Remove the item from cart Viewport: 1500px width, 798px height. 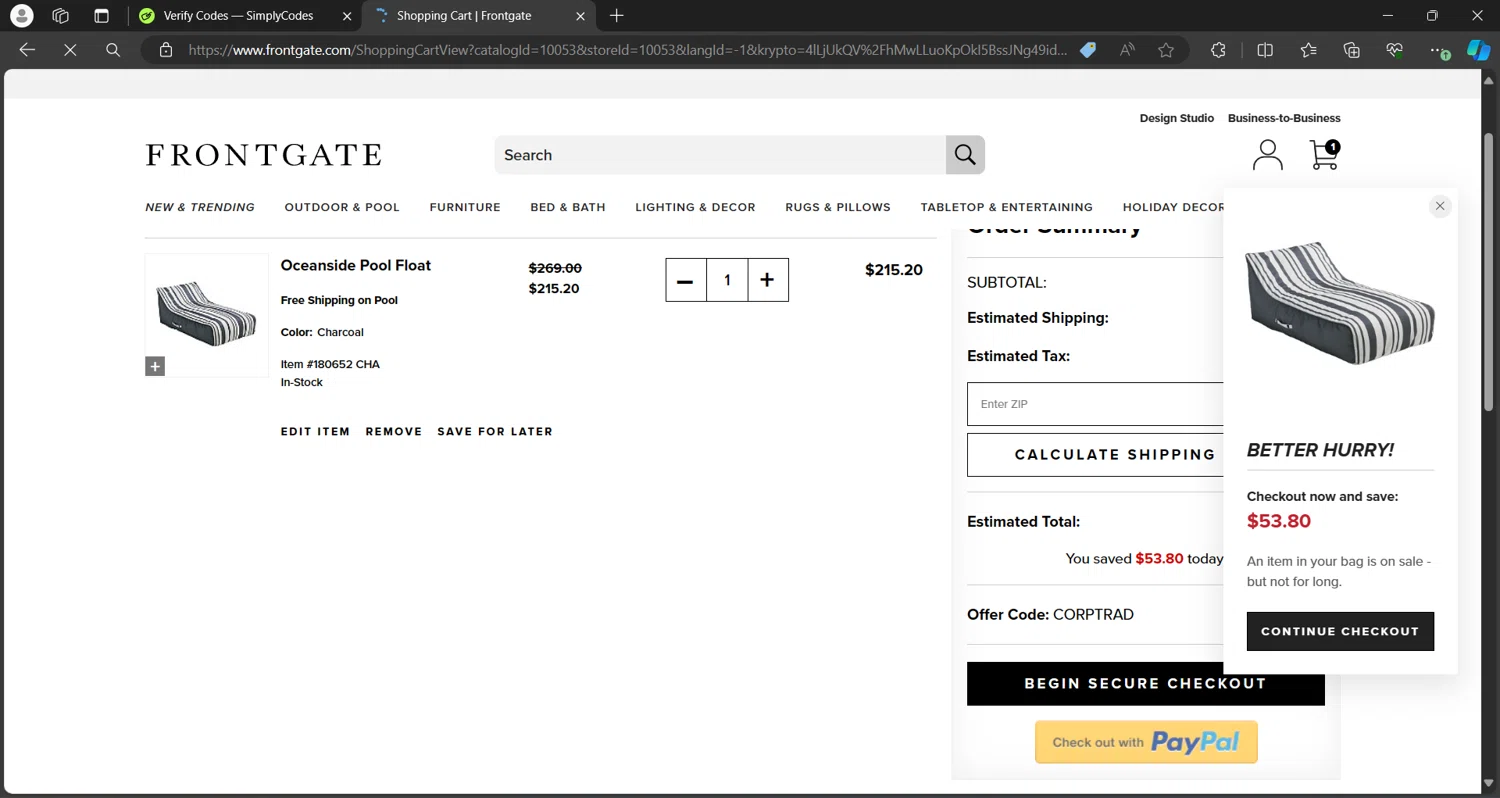click(x=394, y=432)
